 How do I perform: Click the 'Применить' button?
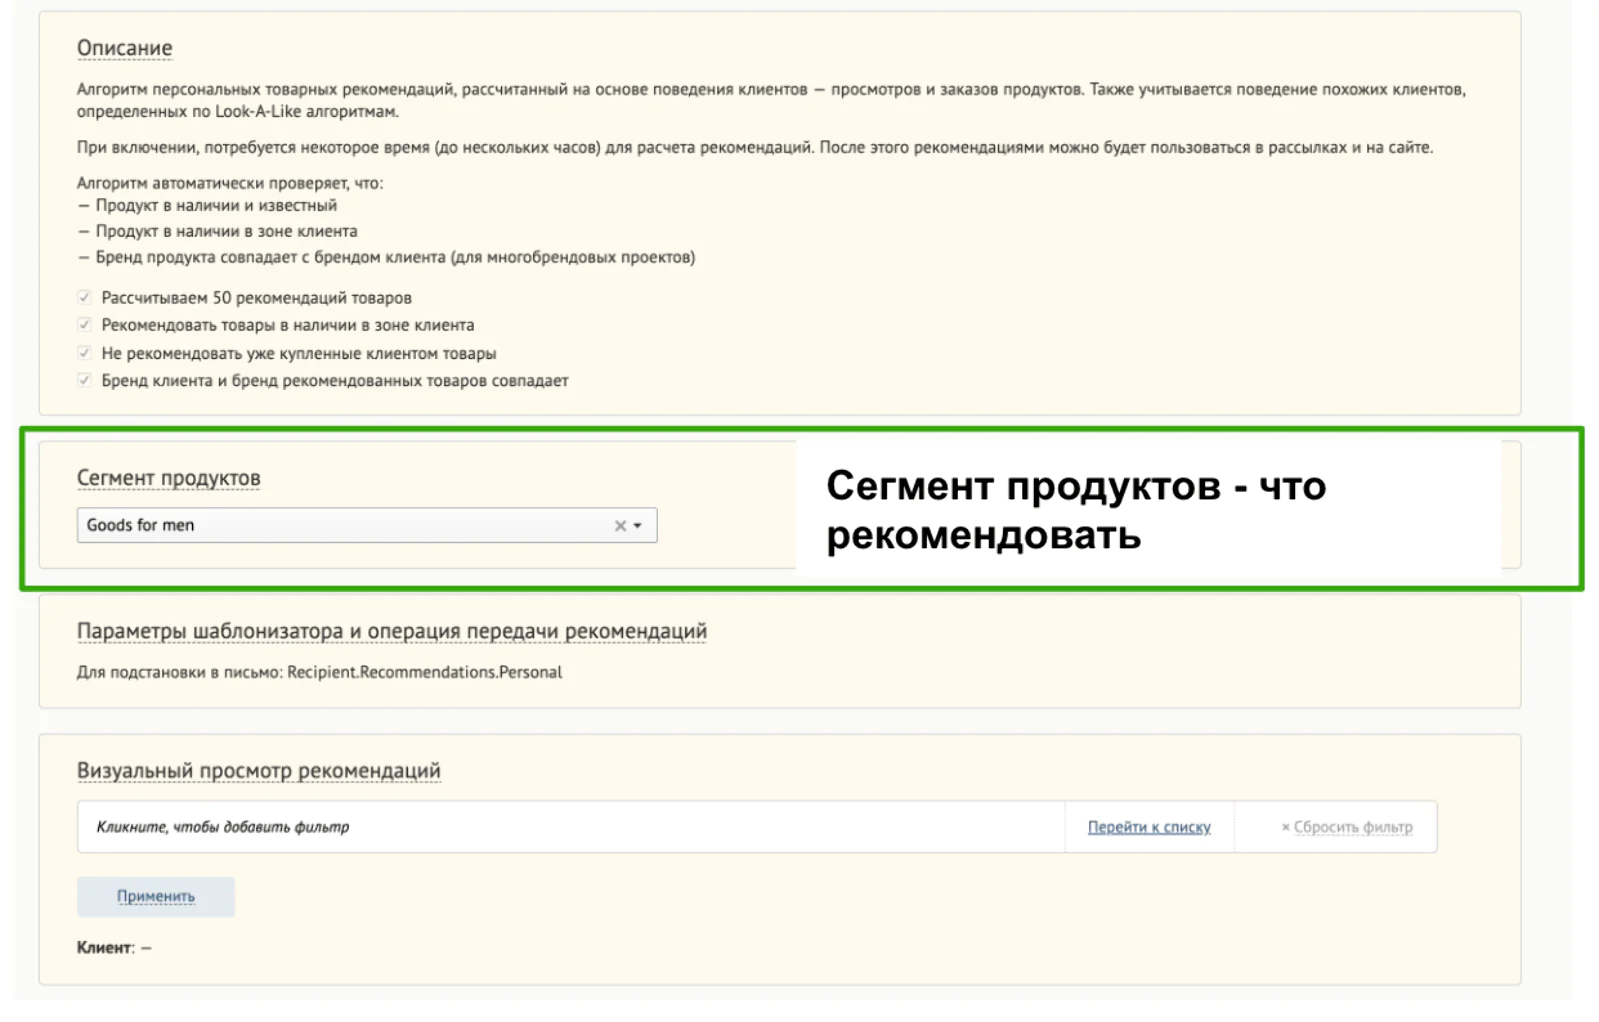[156, 896]
